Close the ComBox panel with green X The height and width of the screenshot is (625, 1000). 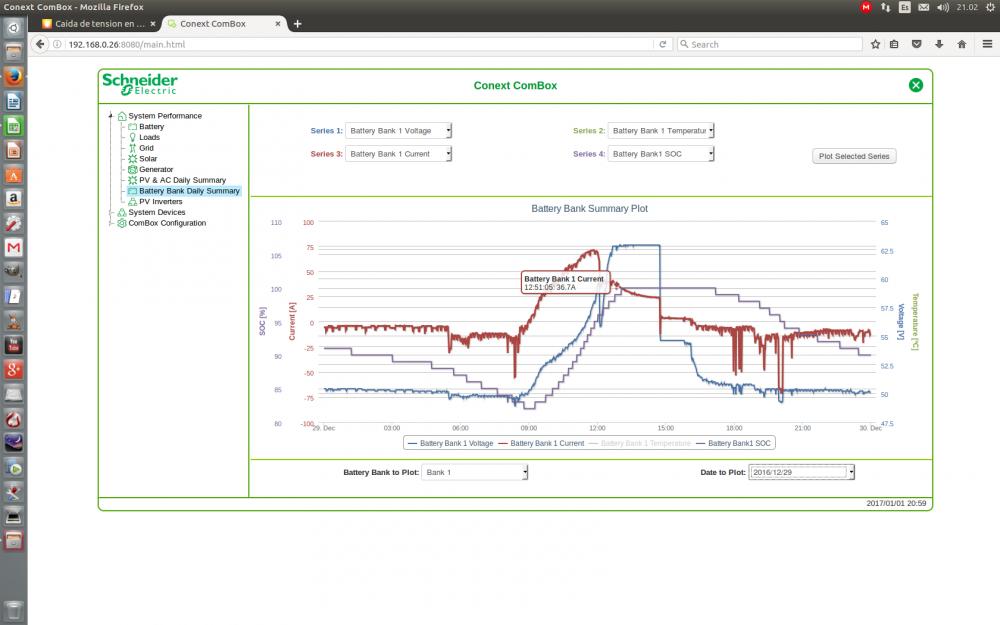[916, 85]
